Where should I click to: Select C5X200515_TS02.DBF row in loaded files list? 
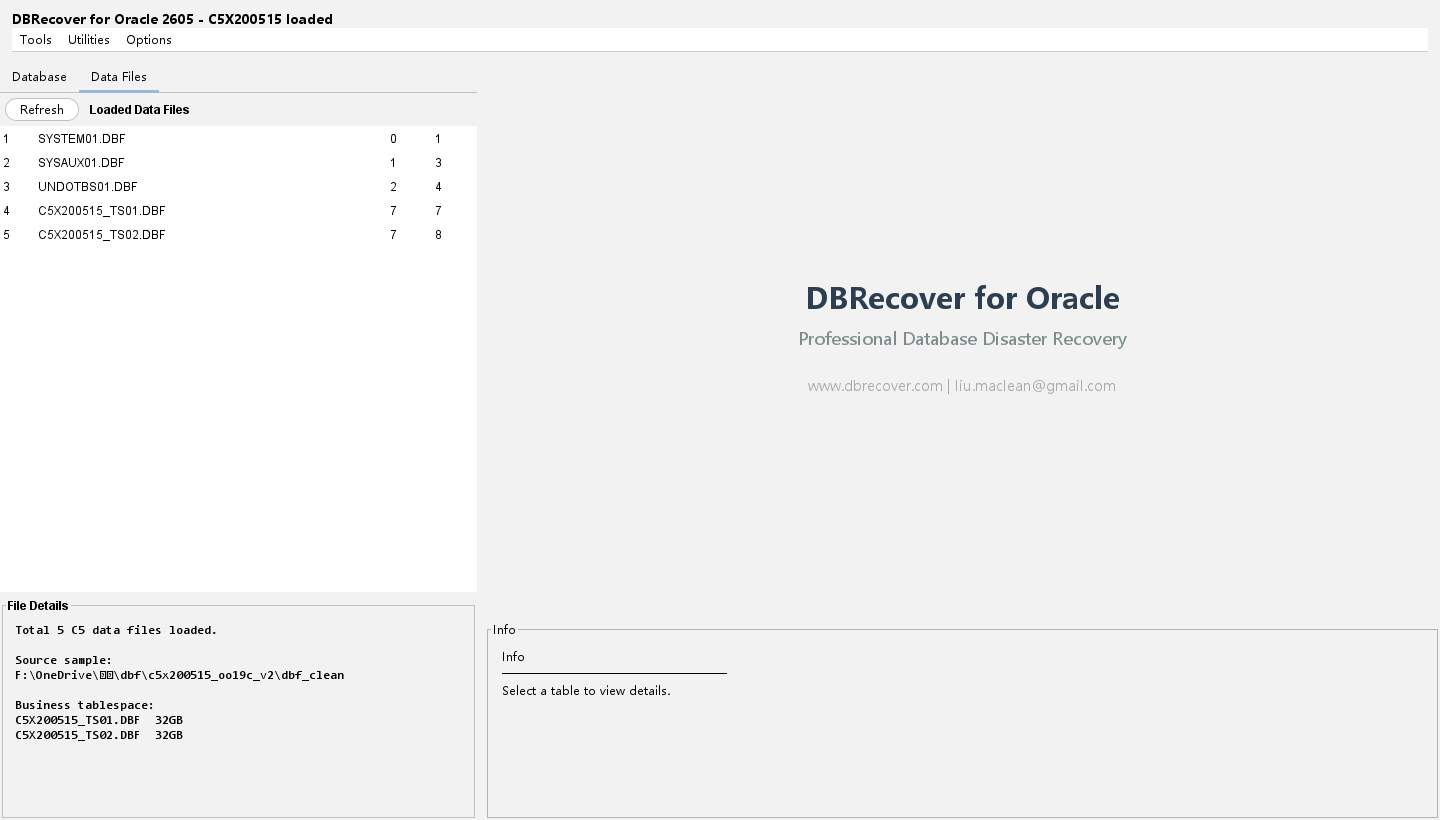238,235
